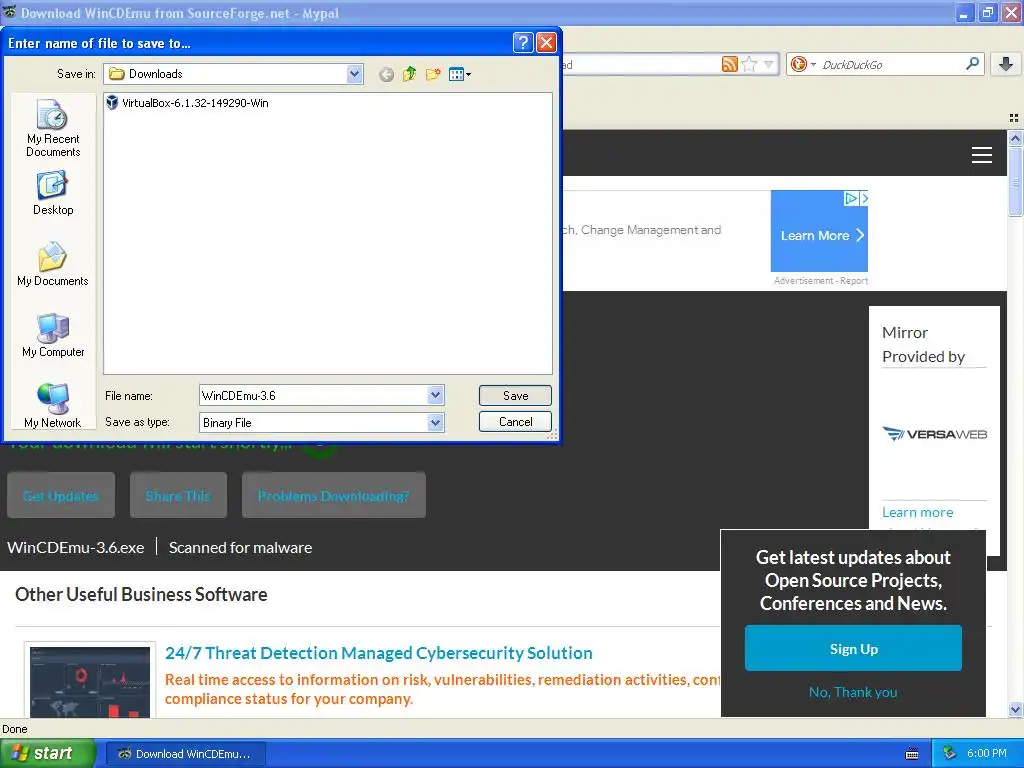1024x768 pixels.
Task: Expand the Save as type dropdown
Action: pyautogui.click(x=436, y=423)
